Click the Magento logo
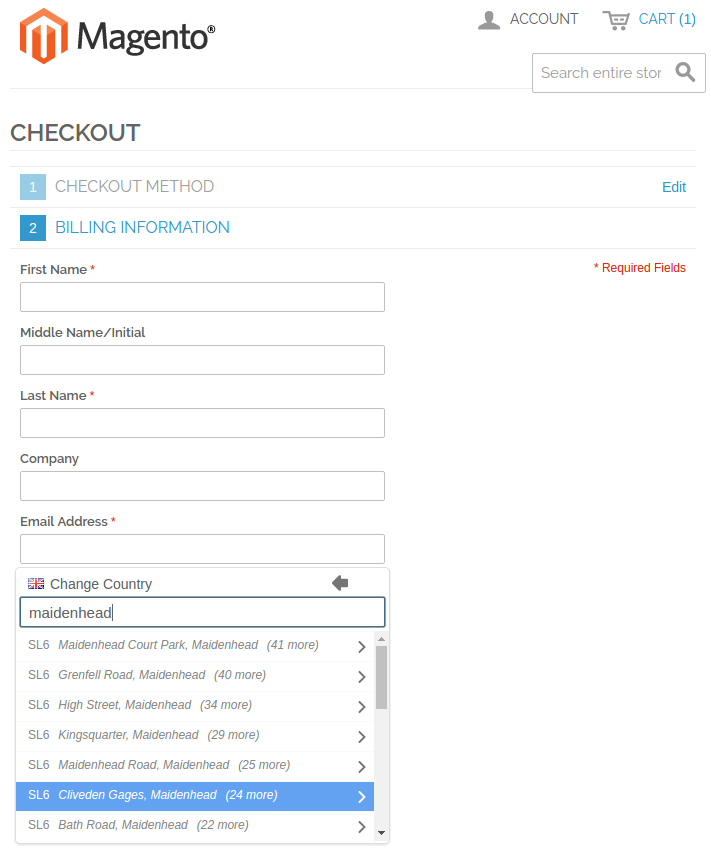The width and height of the screenshot is (711, 850). [x=117, y=36]
